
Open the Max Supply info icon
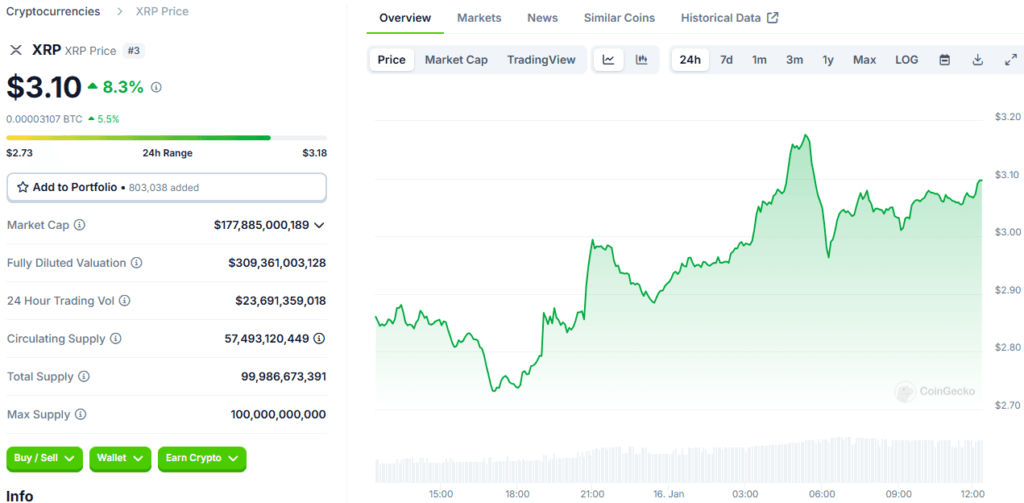[80, 414]
